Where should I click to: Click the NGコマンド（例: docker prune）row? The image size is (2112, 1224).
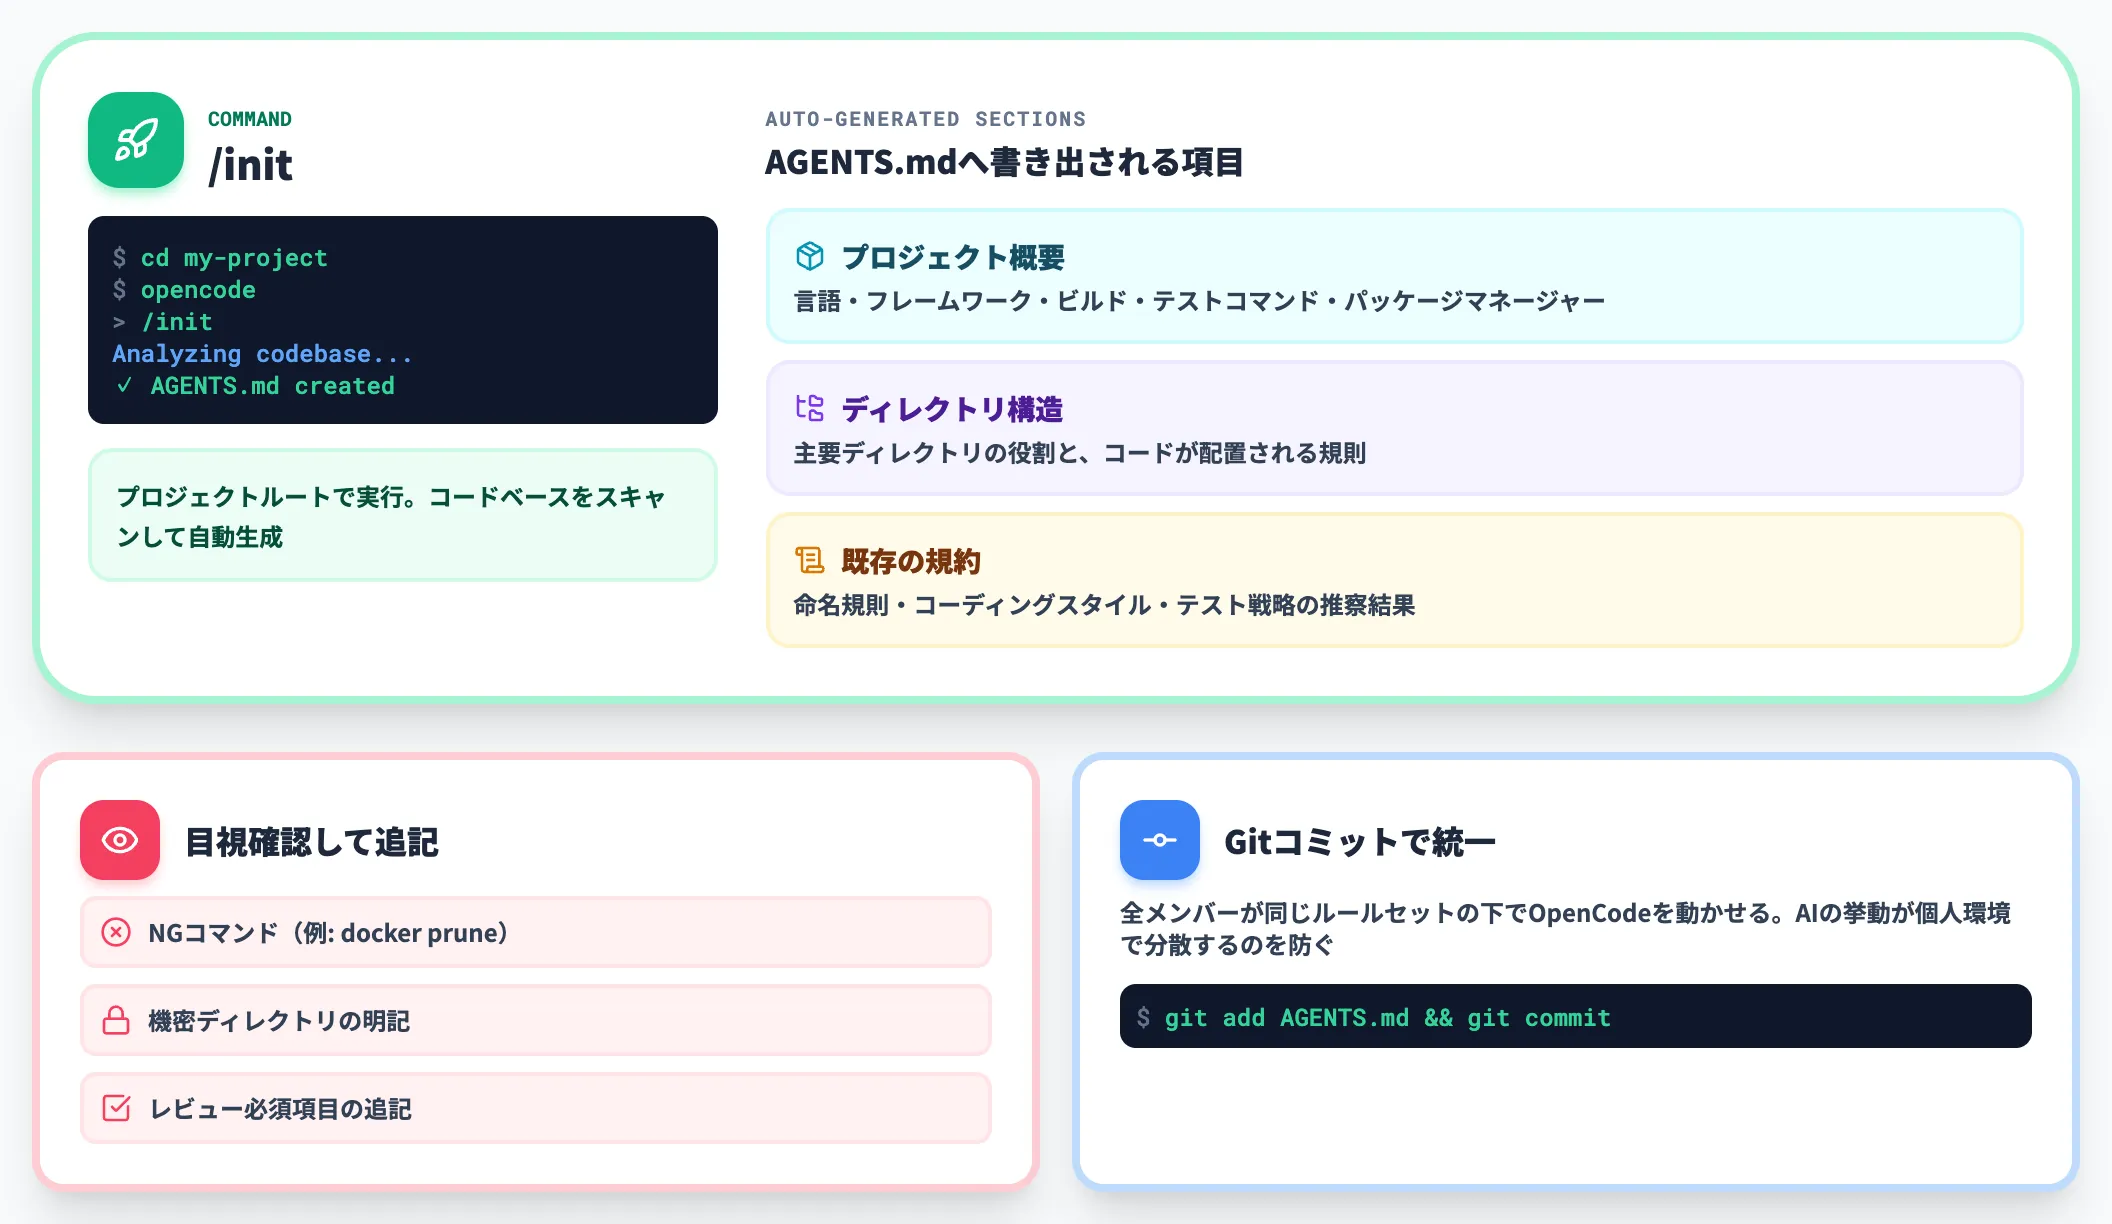(x=536, y=932)
